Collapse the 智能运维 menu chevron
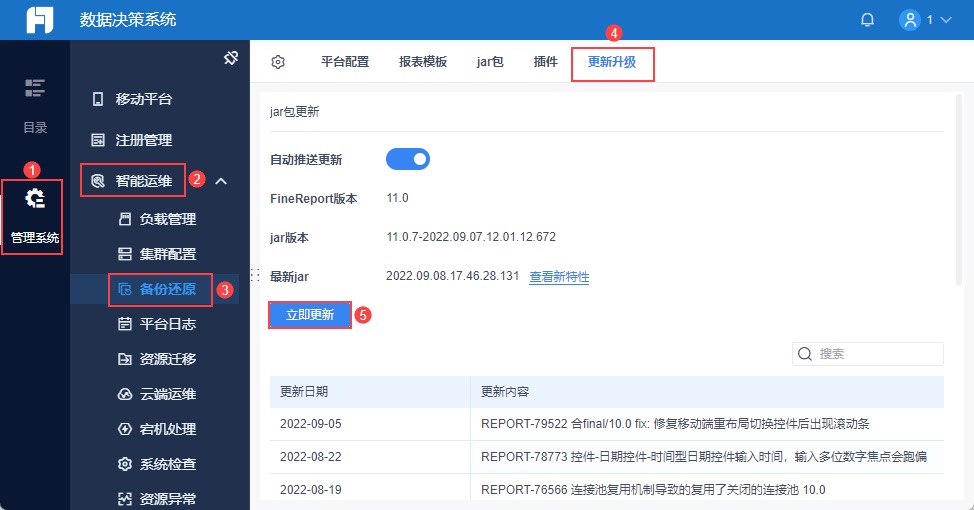This screenshot has width=974, height=510. 221,181
